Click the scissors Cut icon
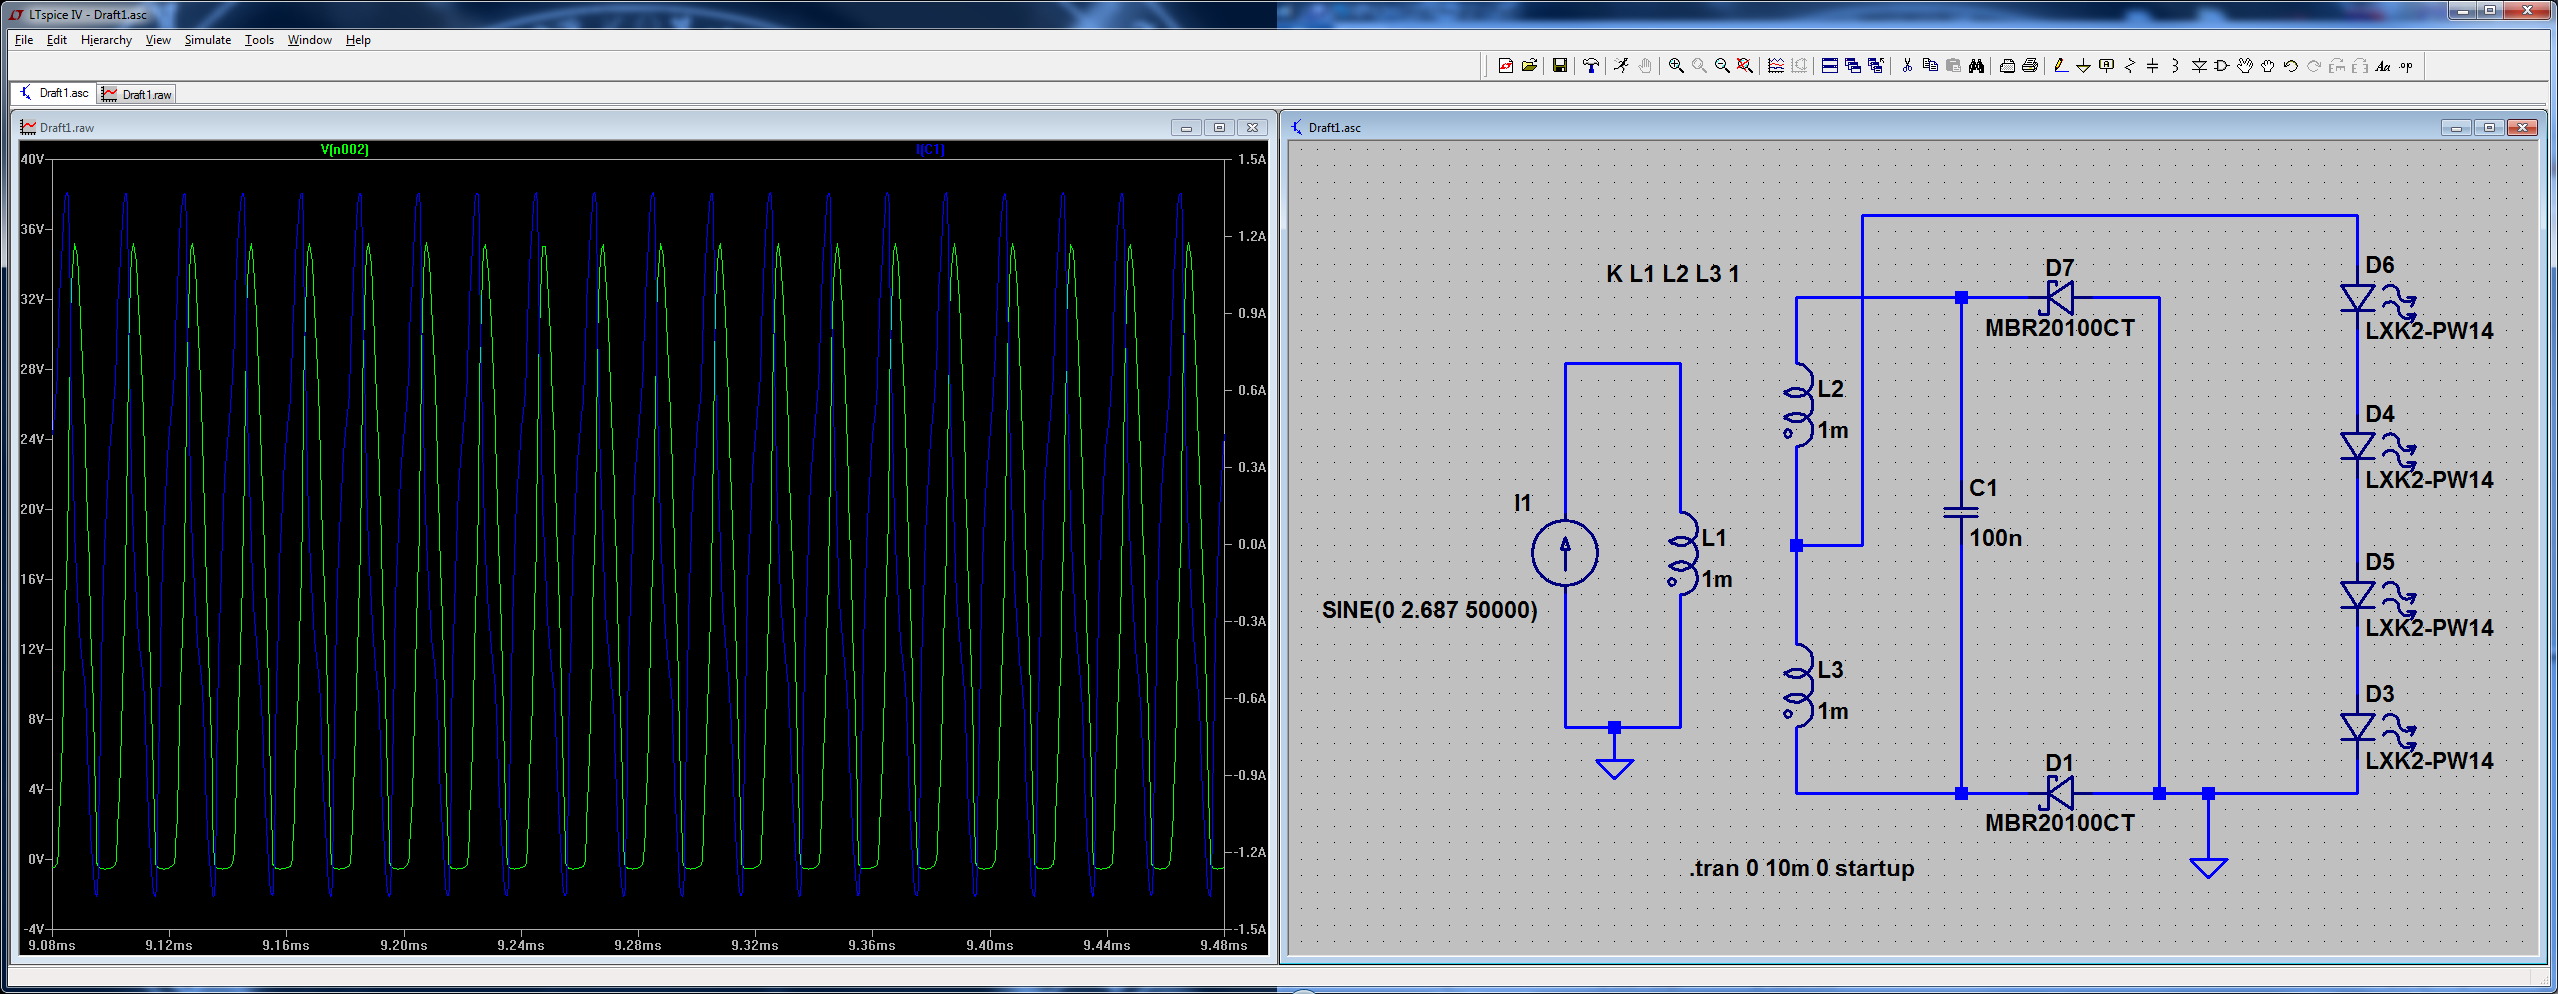This screenshot has height=994, width=2558. click(x=1907, y=66)
